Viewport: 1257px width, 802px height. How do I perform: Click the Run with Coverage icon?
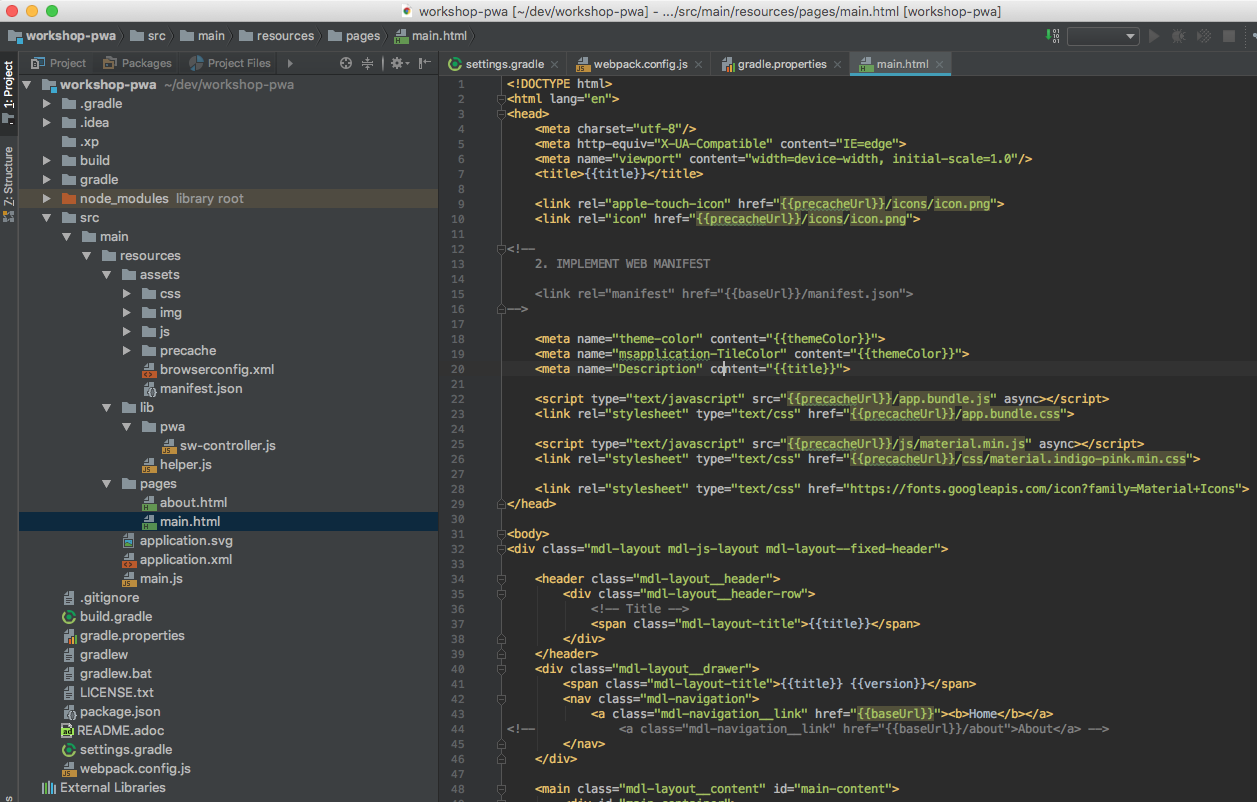[x=1204, y=36]
